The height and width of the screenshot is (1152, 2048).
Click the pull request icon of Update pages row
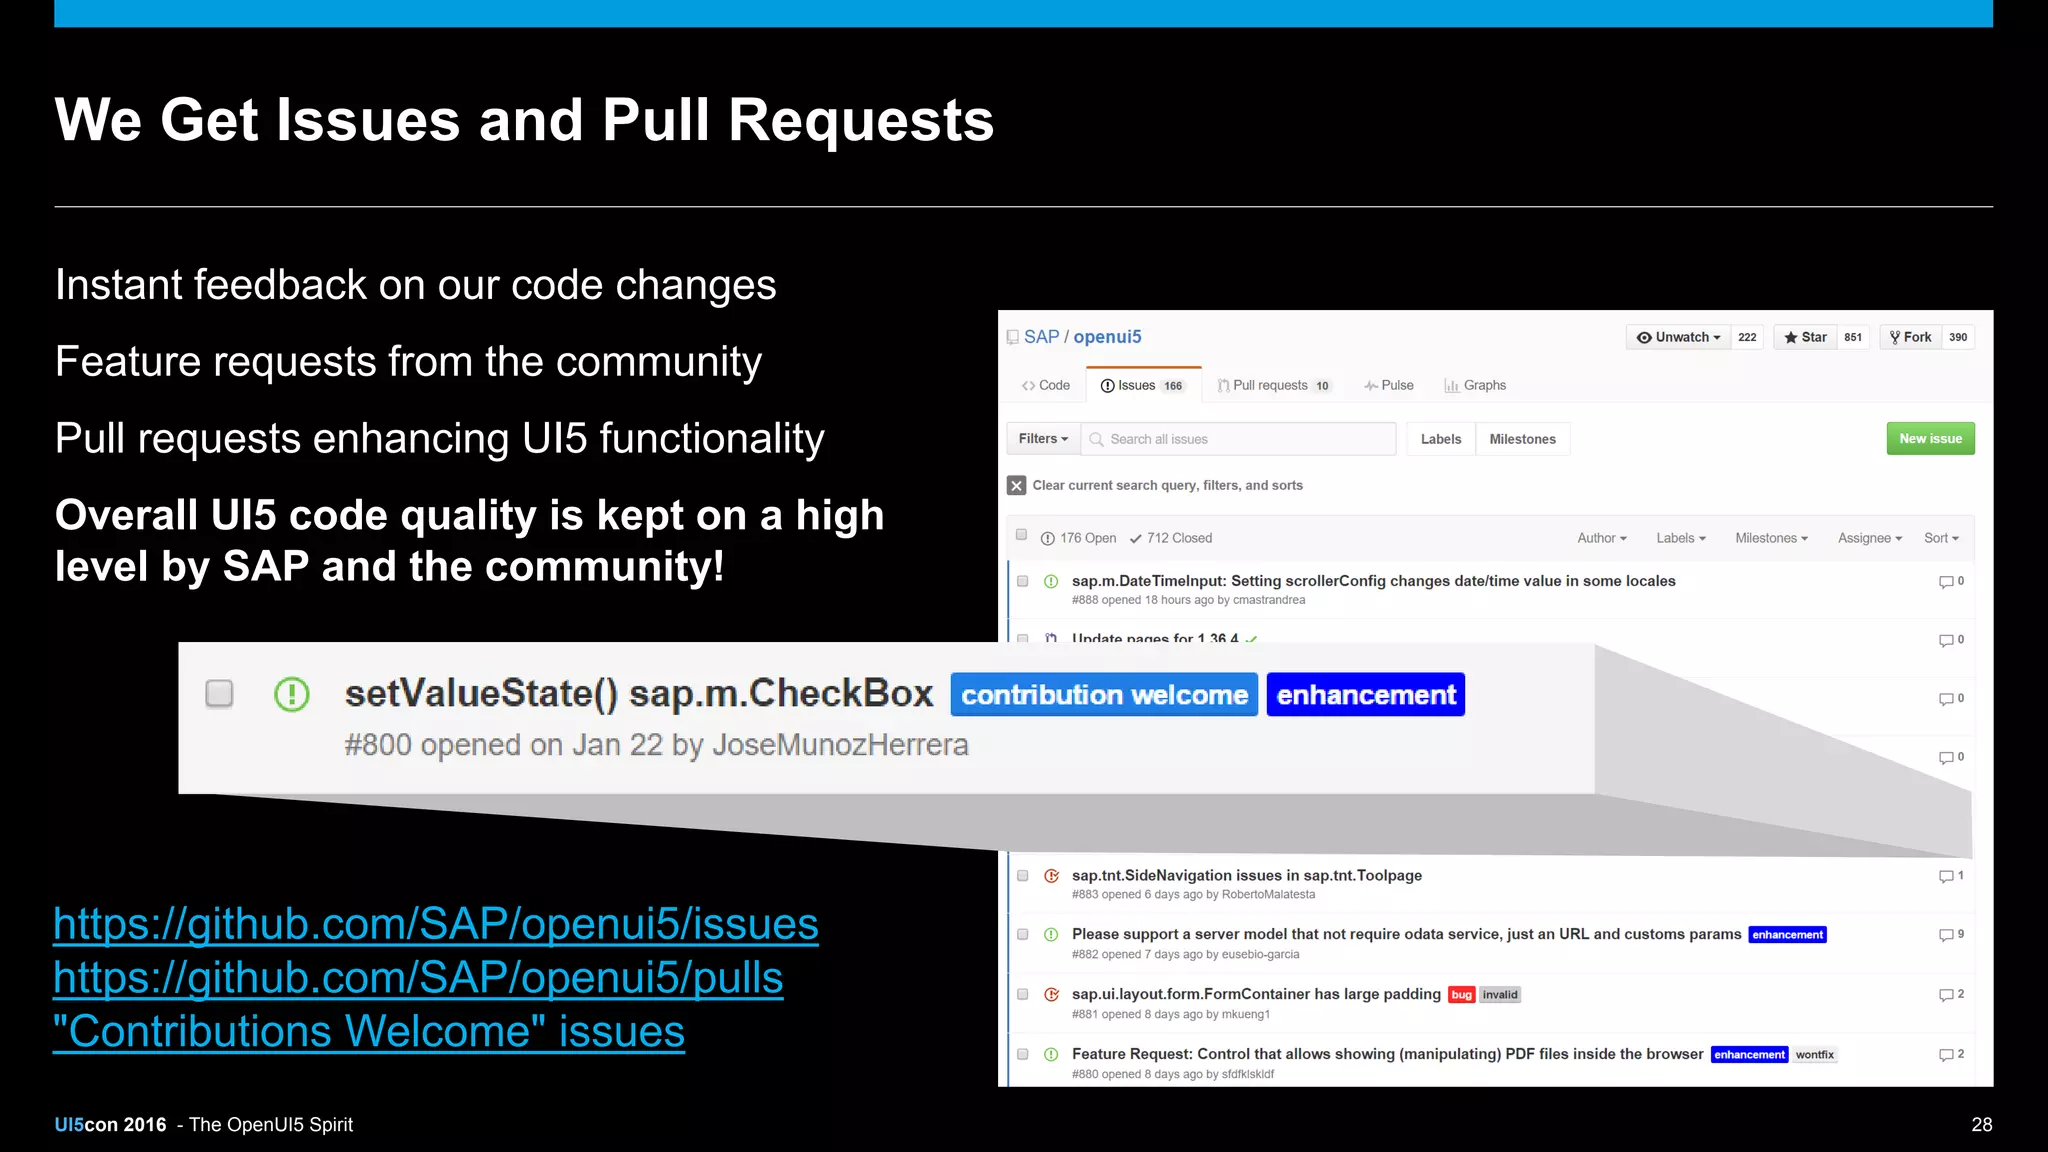click(x=1051, y=637)
